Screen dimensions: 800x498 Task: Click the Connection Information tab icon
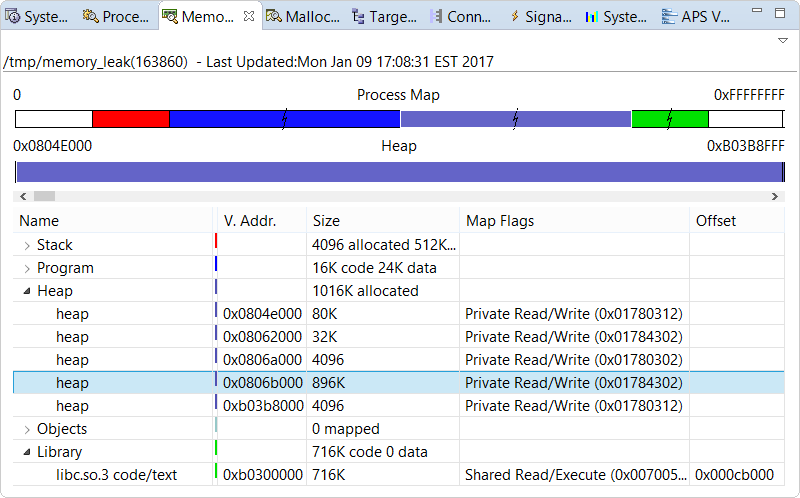[436, 17]
